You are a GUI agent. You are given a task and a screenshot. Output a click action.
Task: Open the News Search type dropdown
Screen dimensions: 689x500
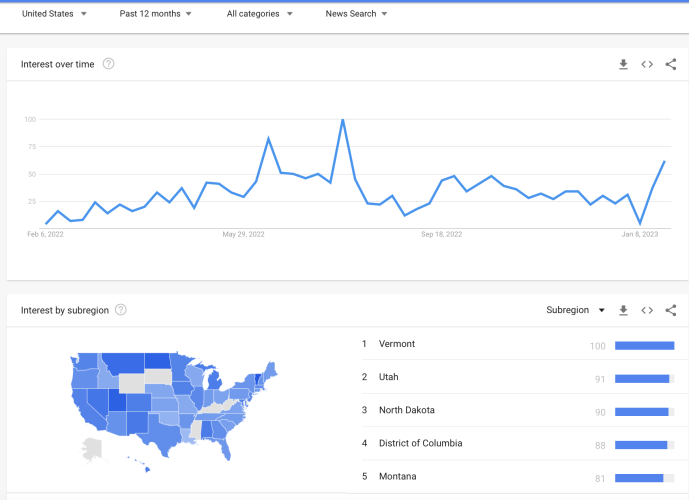[x=356, y=14]
